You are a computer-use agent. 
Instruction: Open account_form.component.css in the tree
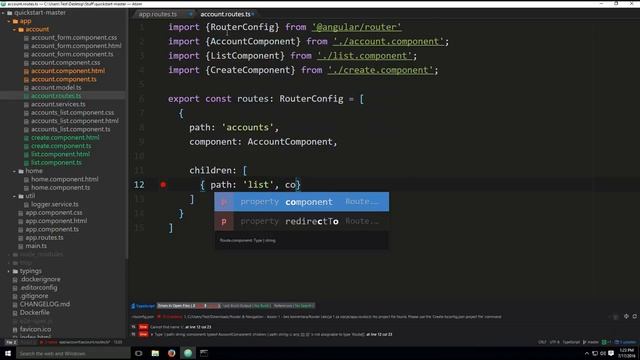pos(74,38)
